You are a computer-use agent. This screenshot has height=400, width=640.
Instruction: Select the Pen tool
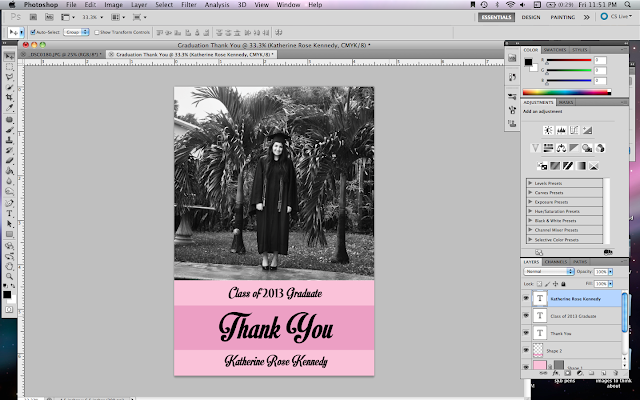coord(9,203)
